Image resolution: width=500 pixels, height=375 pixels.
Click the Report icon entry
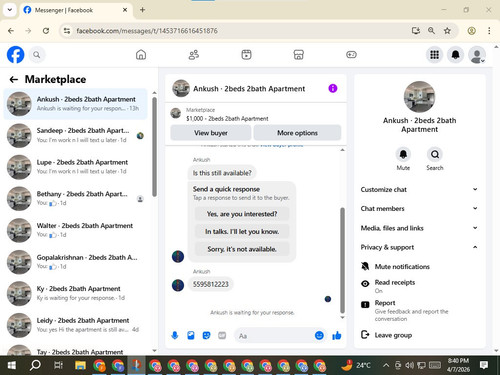pos(365,304)
